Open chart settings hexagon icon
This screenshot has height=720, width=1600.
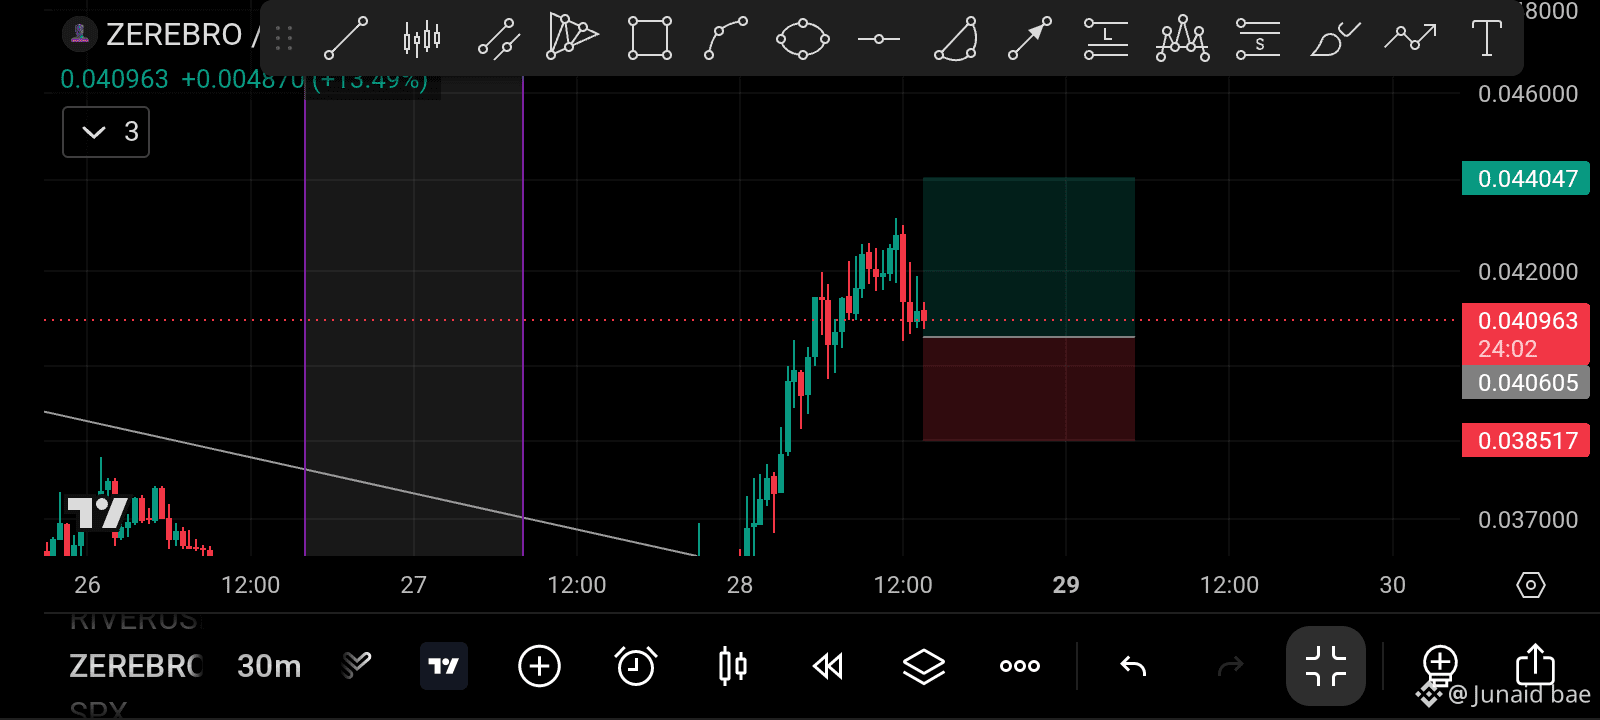pyautogui.click(x=1531, y=585)
